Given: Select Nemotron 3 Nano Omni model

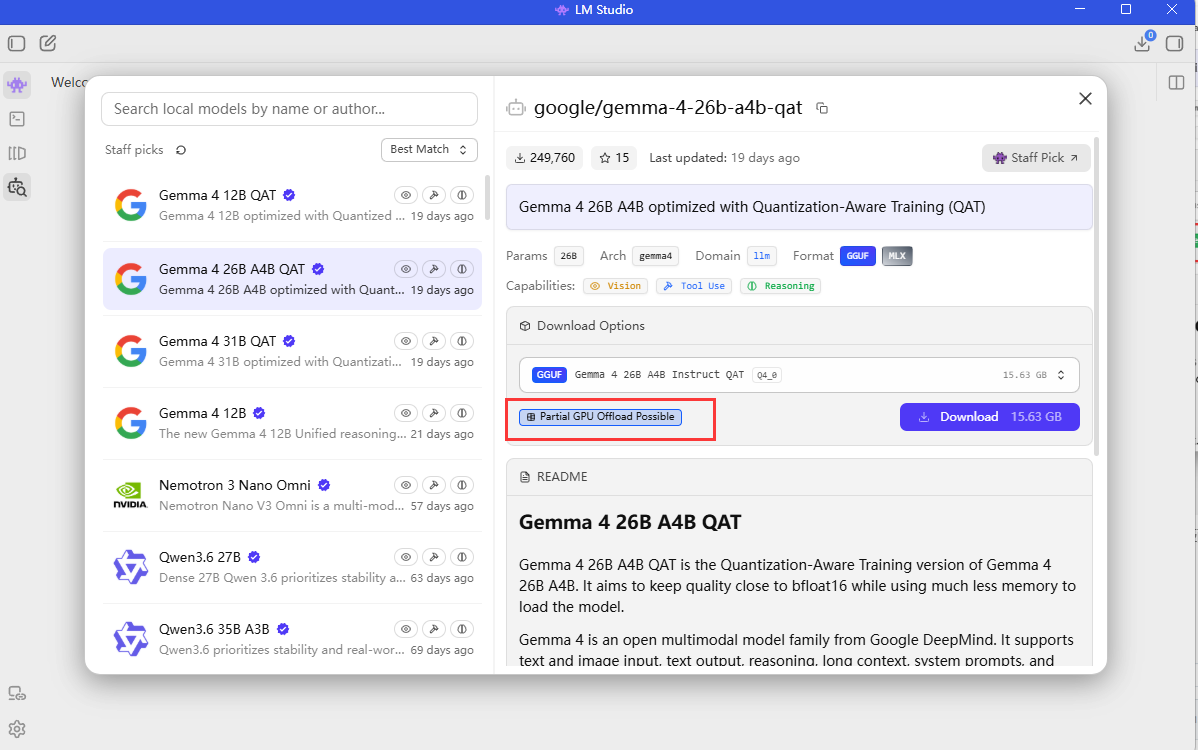Looking at the screenshot, I should (293, 495).
